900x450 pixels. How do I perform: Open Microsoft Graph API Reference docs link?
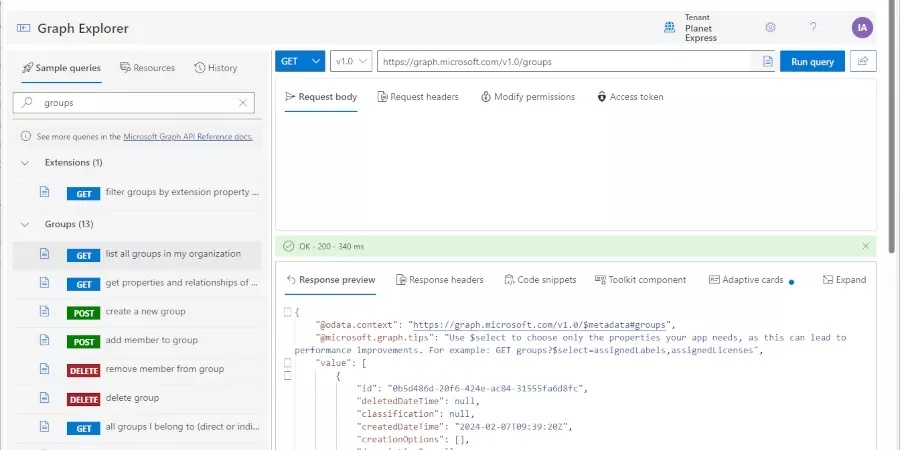(188, 136)
